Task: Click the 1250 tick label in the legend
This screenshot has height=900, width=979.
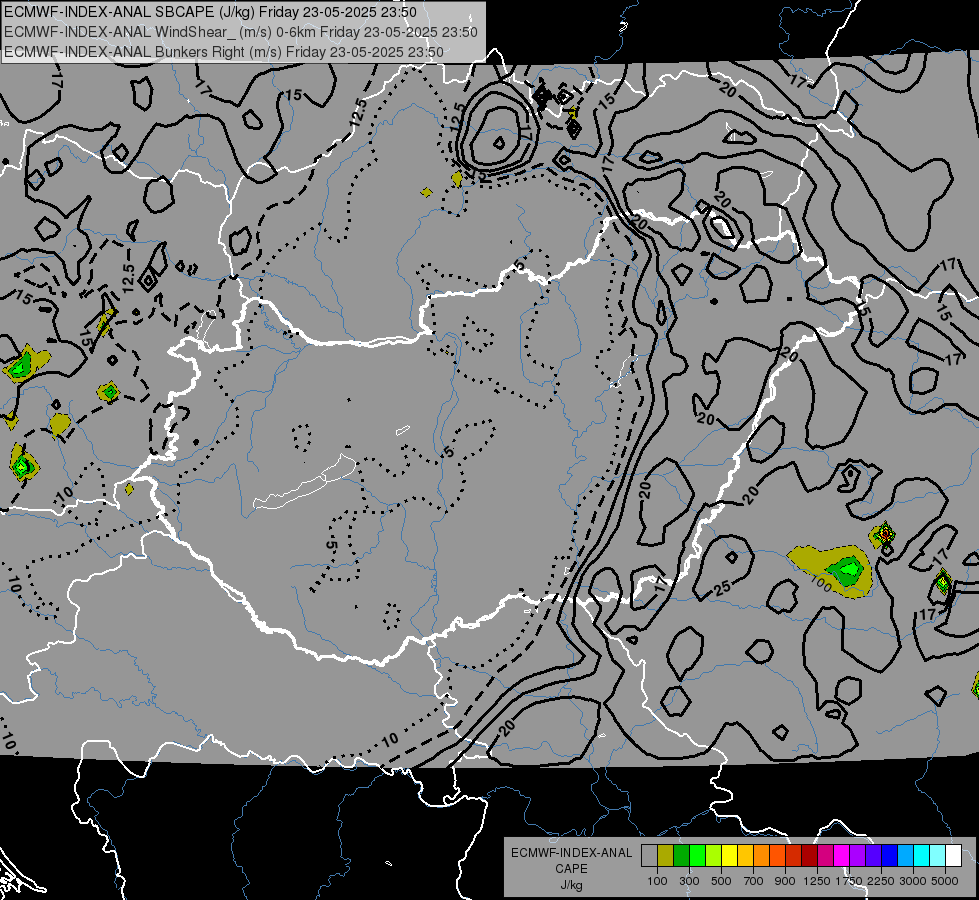Action: click(x=817, y=881)
